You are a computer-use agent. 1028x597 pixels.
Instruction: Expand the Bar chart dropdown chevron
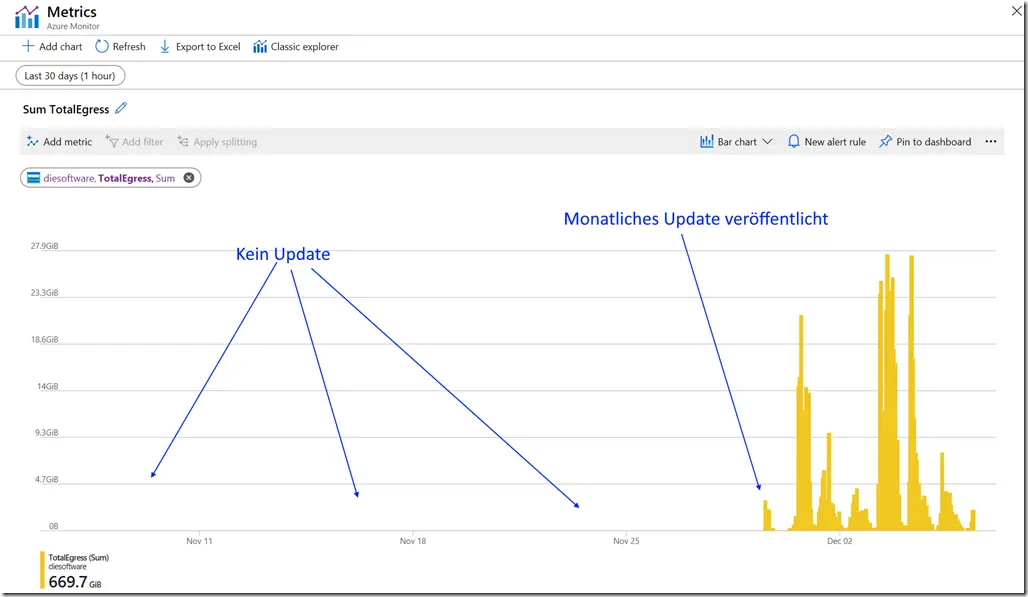coord(767,142)
